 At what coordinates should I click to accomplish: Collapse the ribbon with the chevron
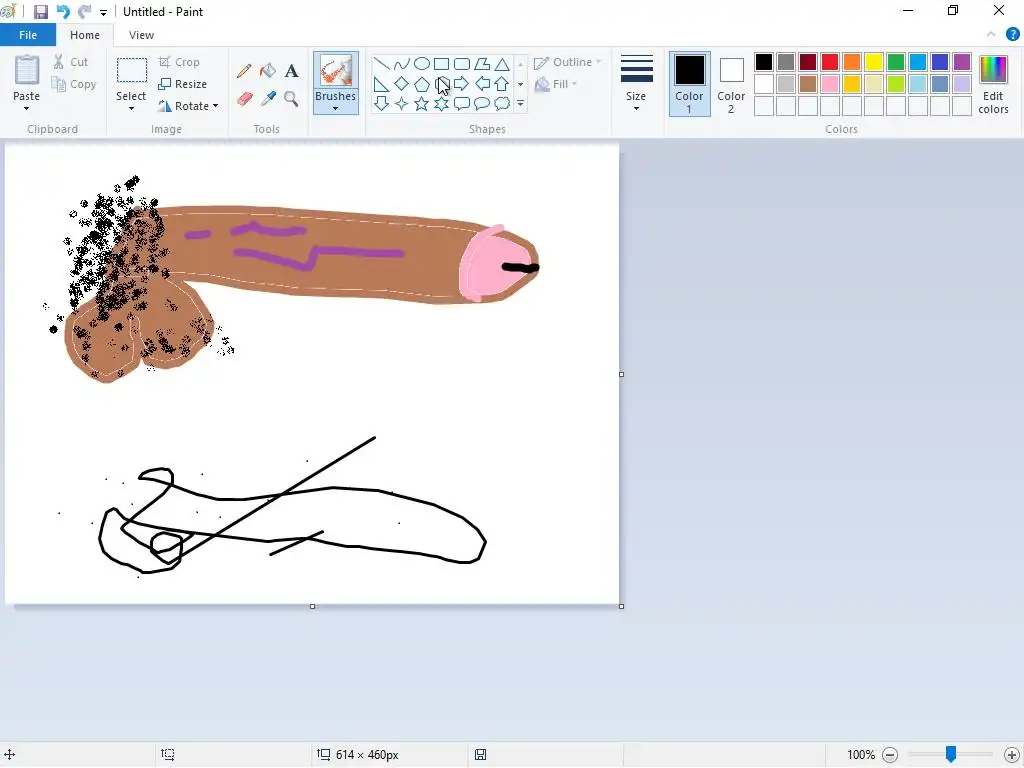(x=991, y=35)
